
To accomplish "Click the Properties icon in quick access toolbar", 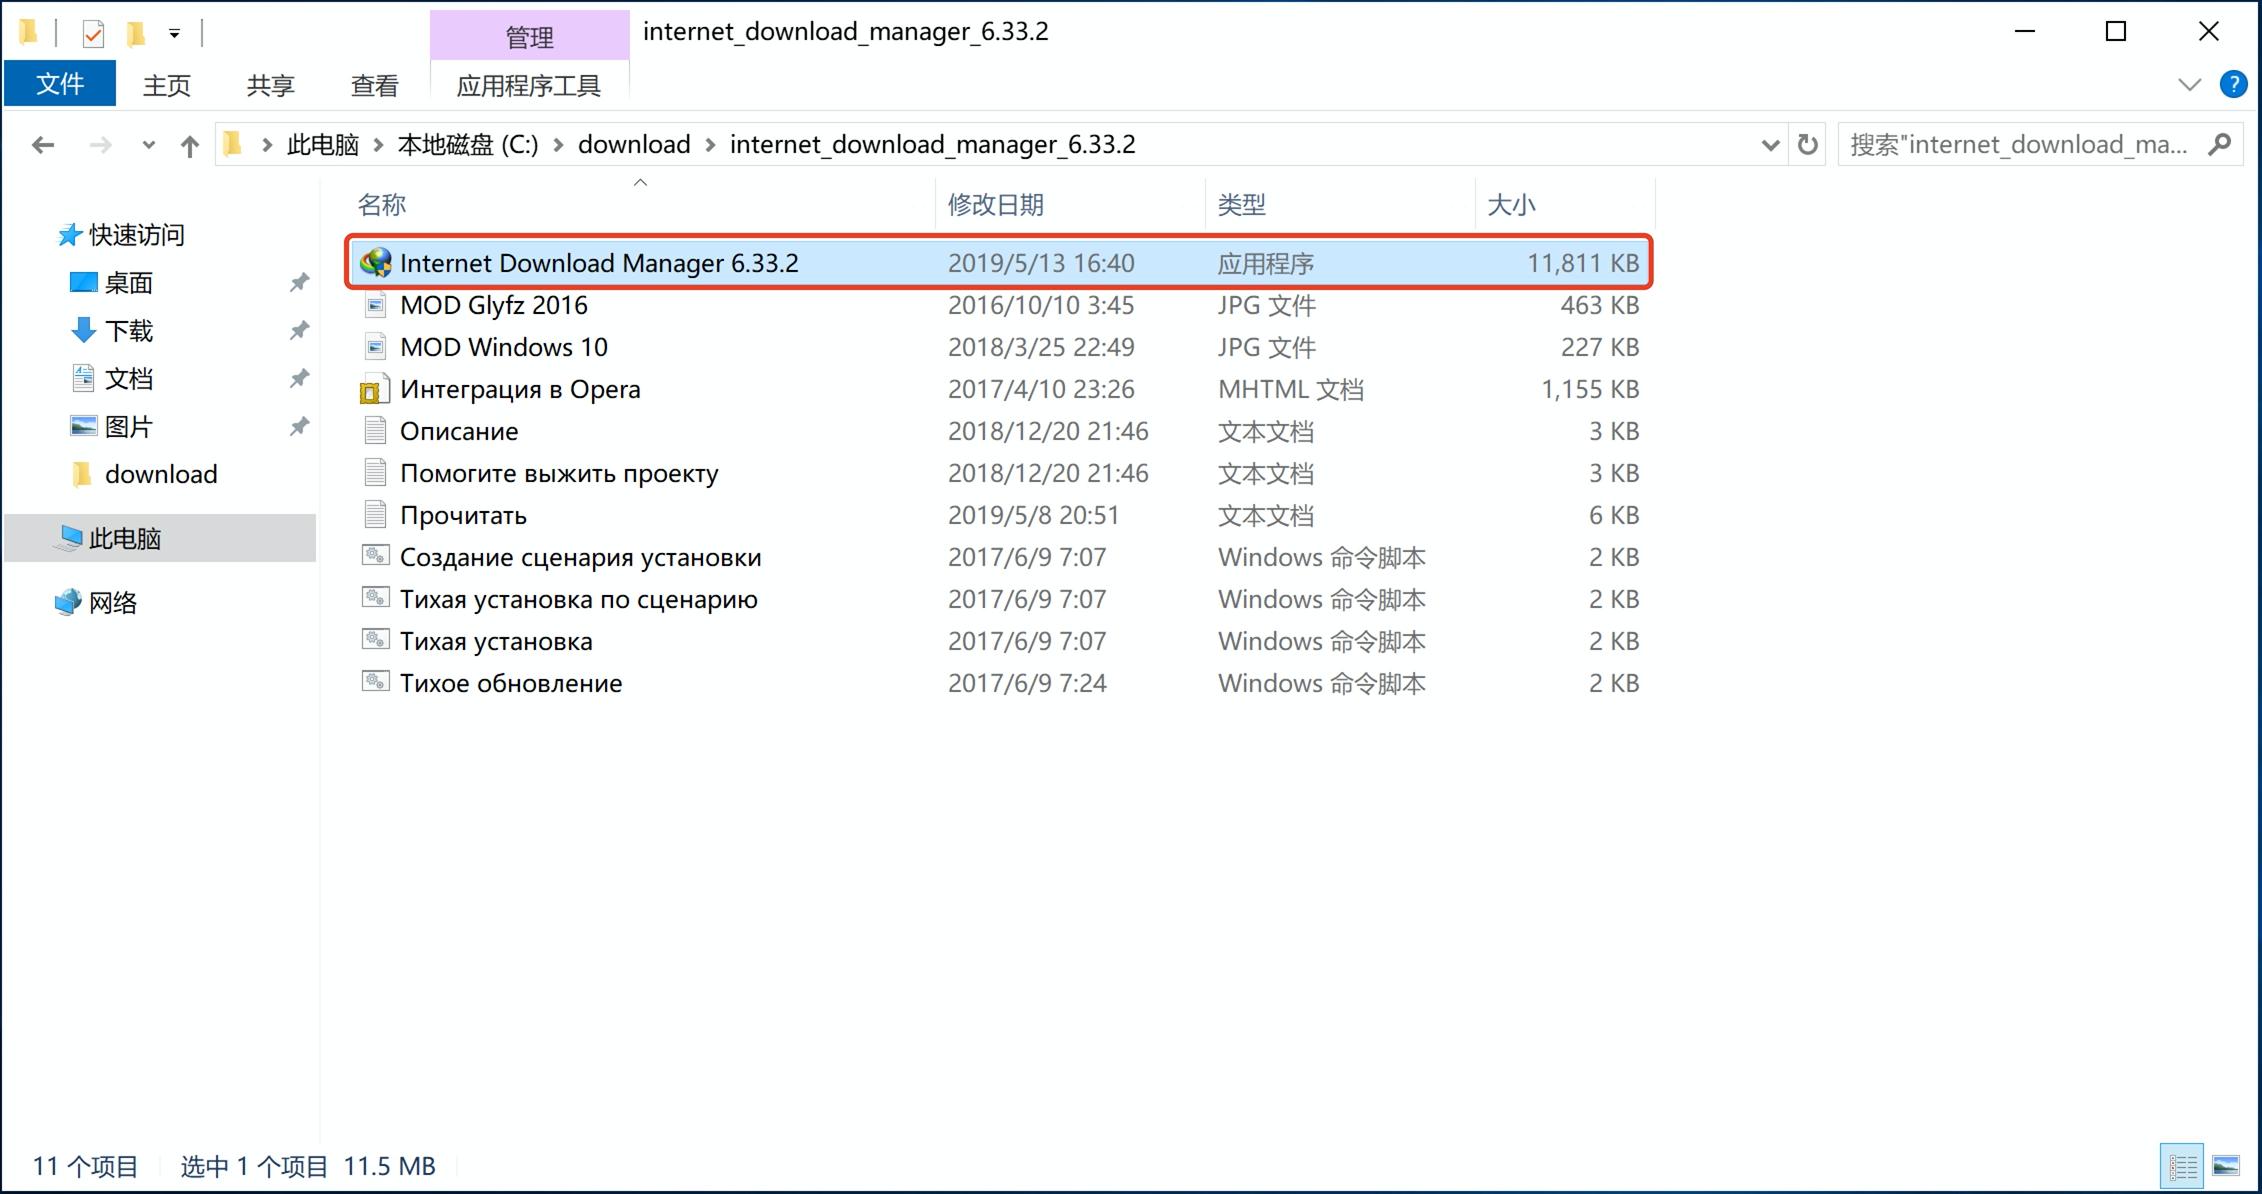I will [x=93, y=34].
